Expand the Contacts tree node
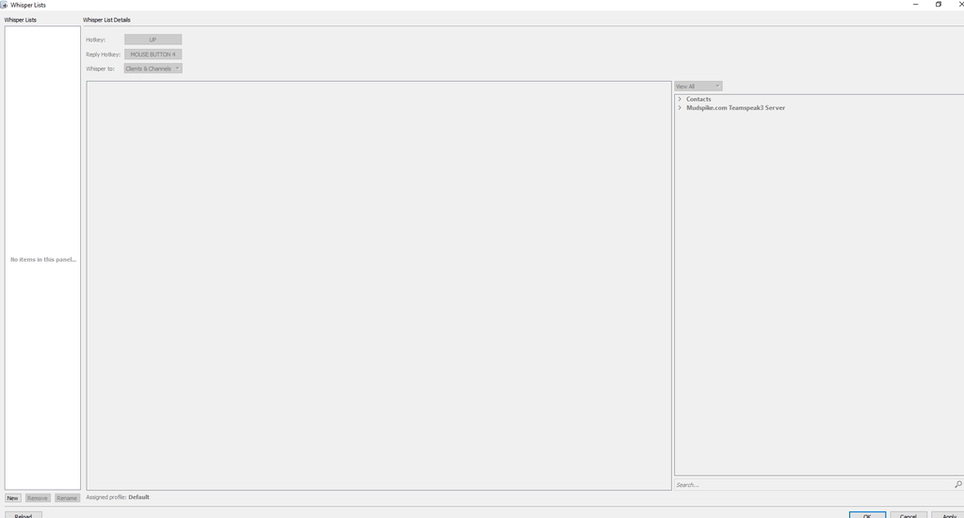Image resolution: width=964 pixels, height=518 pixels. click(680, 99)
